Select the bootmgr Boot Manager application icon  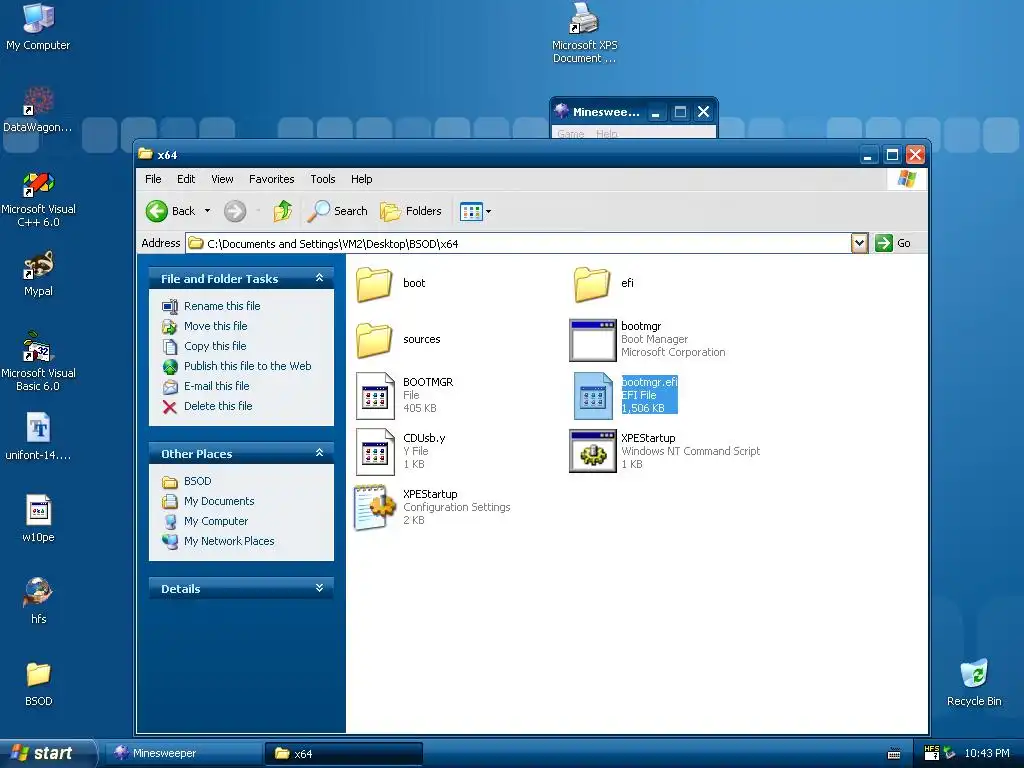pyautogui.click(x=592, y=340)
